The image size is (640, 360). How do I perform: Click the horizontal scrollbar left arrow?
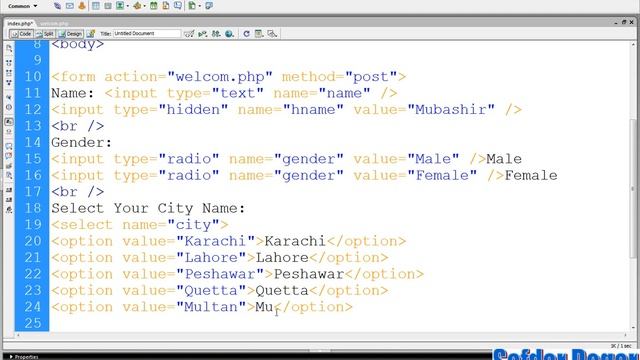click(x=18, y=335)
